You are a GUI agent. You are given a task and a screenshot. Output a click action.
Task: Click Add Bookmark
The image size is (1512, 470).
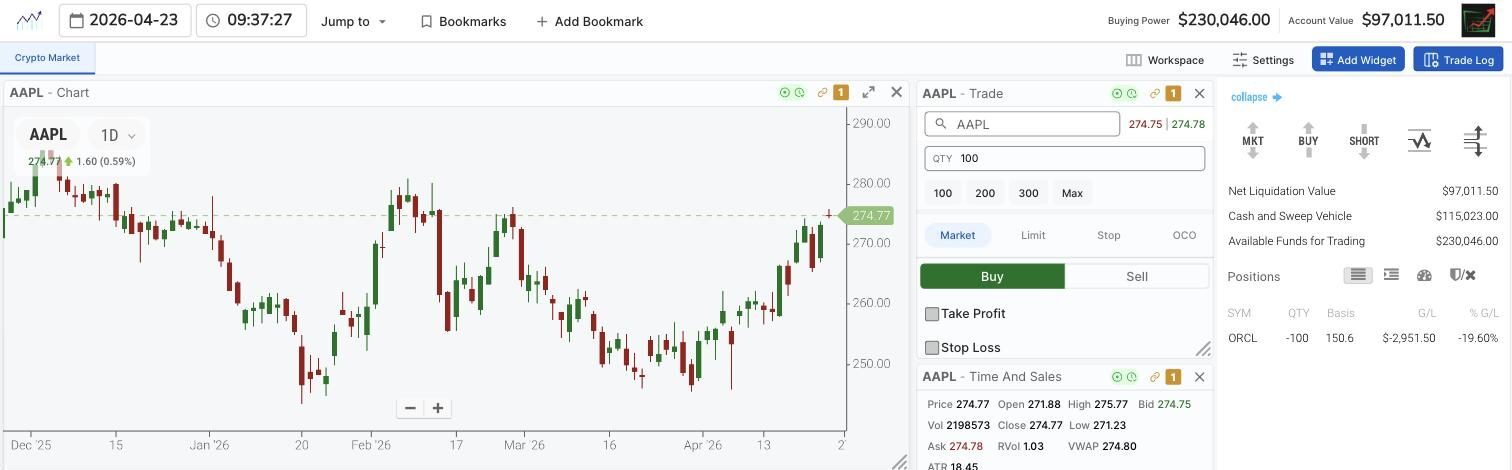click(x=590, y=21)
